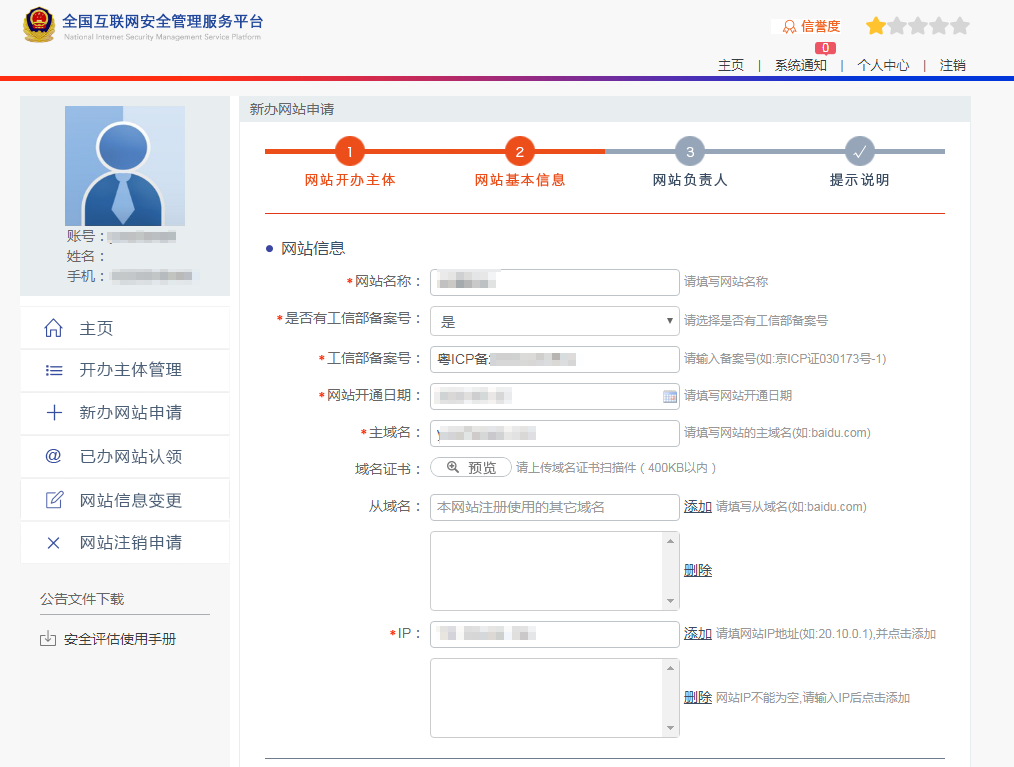Open 网站注销申请 in the sidebar
The image size is (1014, 767).
click(125, 543)
